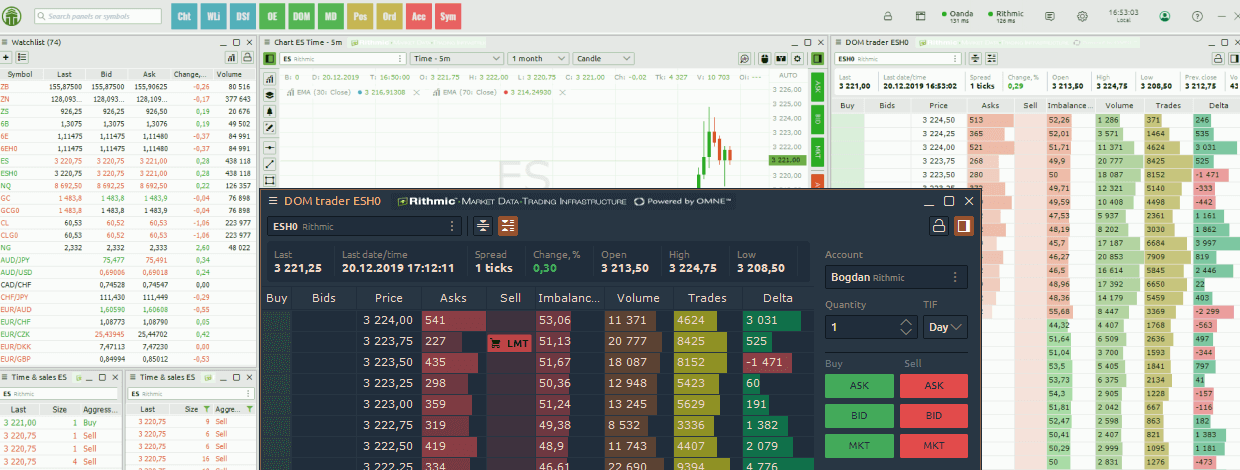Viewport: 1240px width, 470px height.
Task: Click the application logo icon
Action: pyautogui.click(x=14, y=16)
